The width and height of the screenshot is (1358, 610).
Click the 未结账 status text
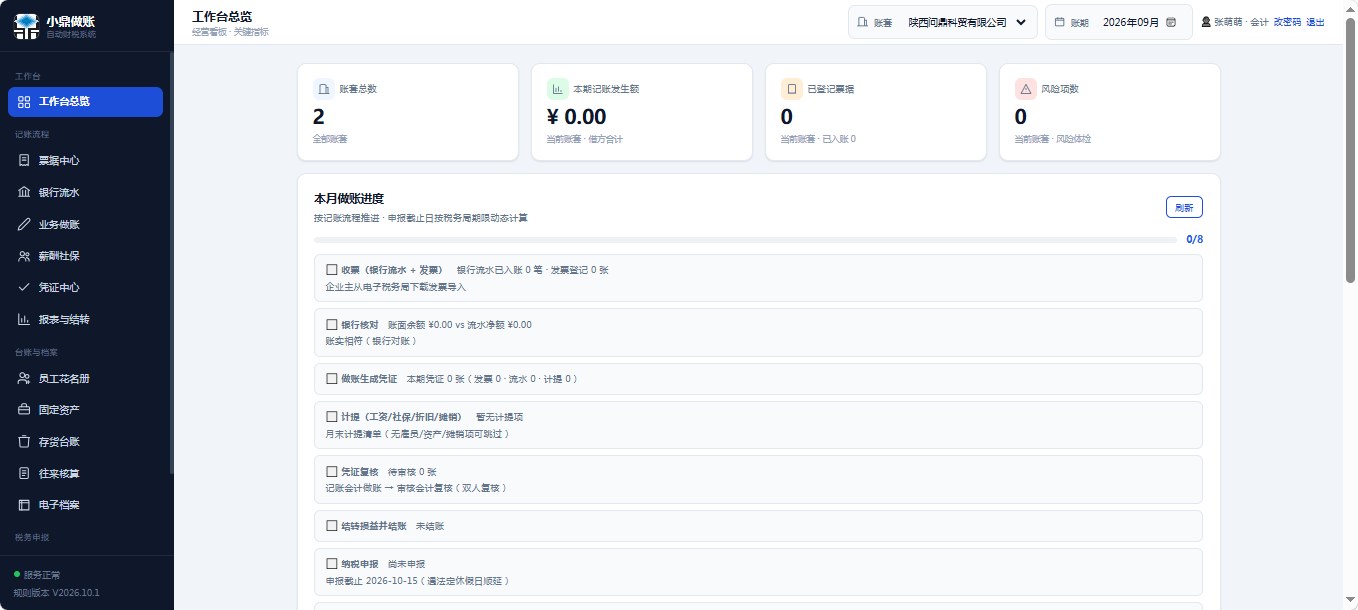coord(430,526)
